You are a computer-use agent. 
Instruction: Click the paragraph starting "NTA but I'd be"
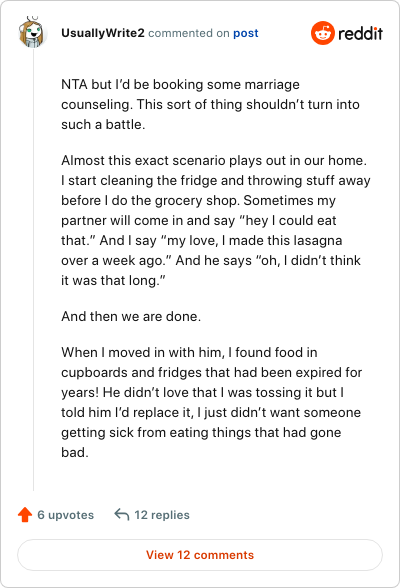210,104
